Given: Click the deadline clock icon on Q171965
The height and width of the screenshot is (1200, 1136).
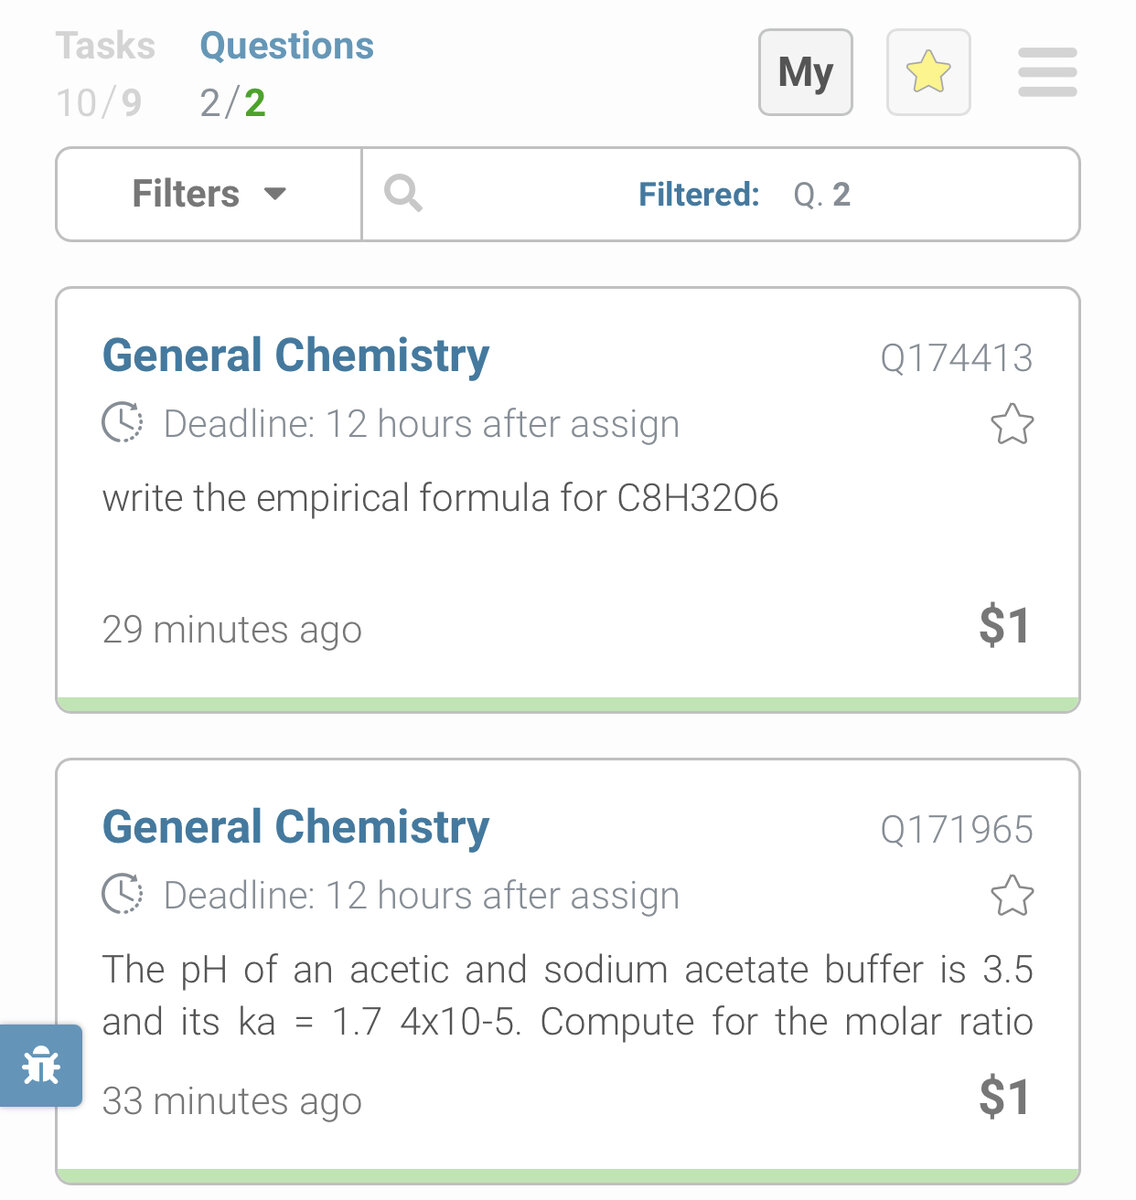Looking at the screenshot, I should (x=122, y=894).
